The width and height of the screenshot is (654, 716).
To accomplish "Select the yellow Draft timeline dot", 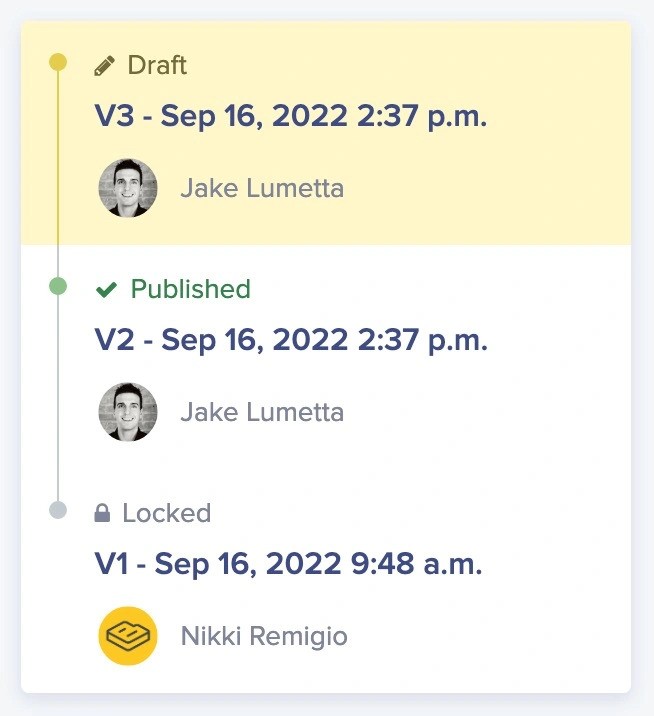I will pos(58,63).
